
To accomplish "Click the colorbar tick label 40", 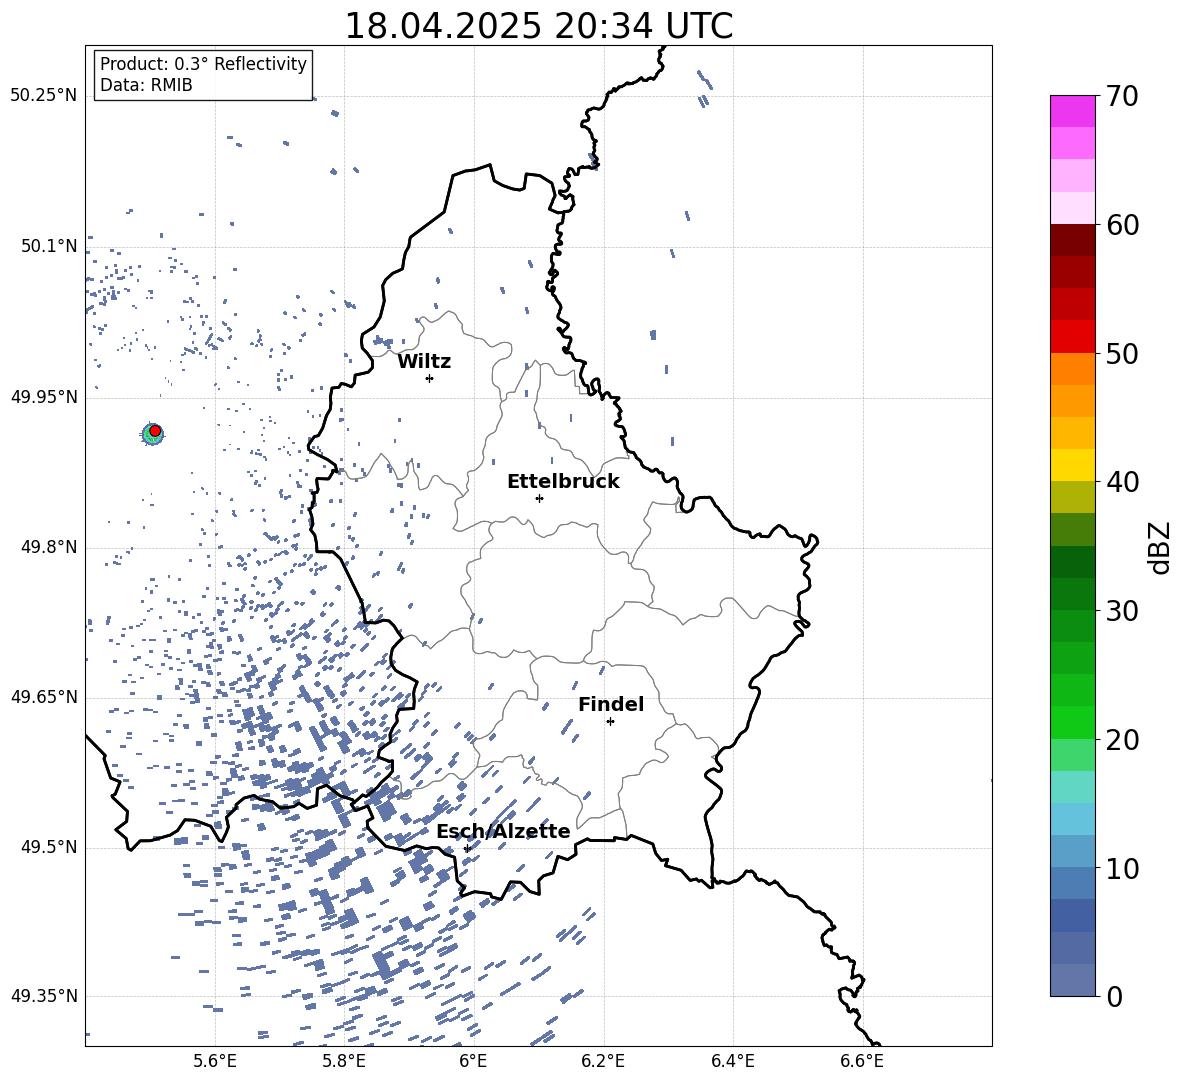I will coord(1122,482).
